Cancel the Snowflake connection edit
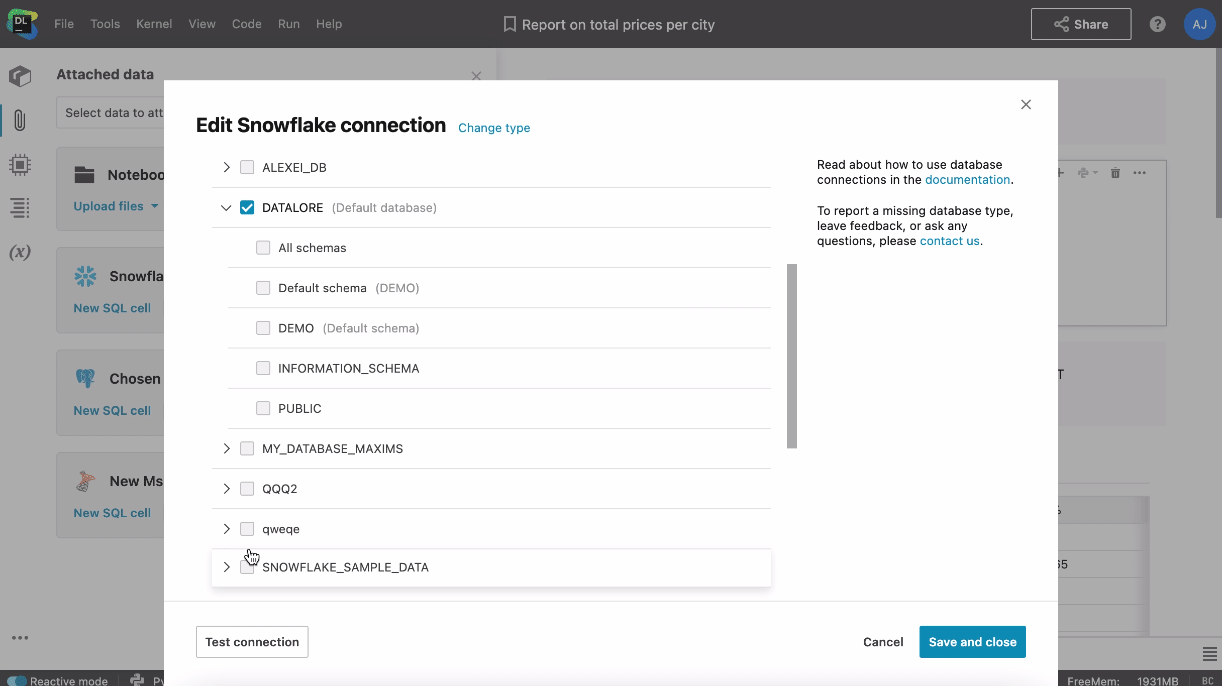 click(883, 642)
